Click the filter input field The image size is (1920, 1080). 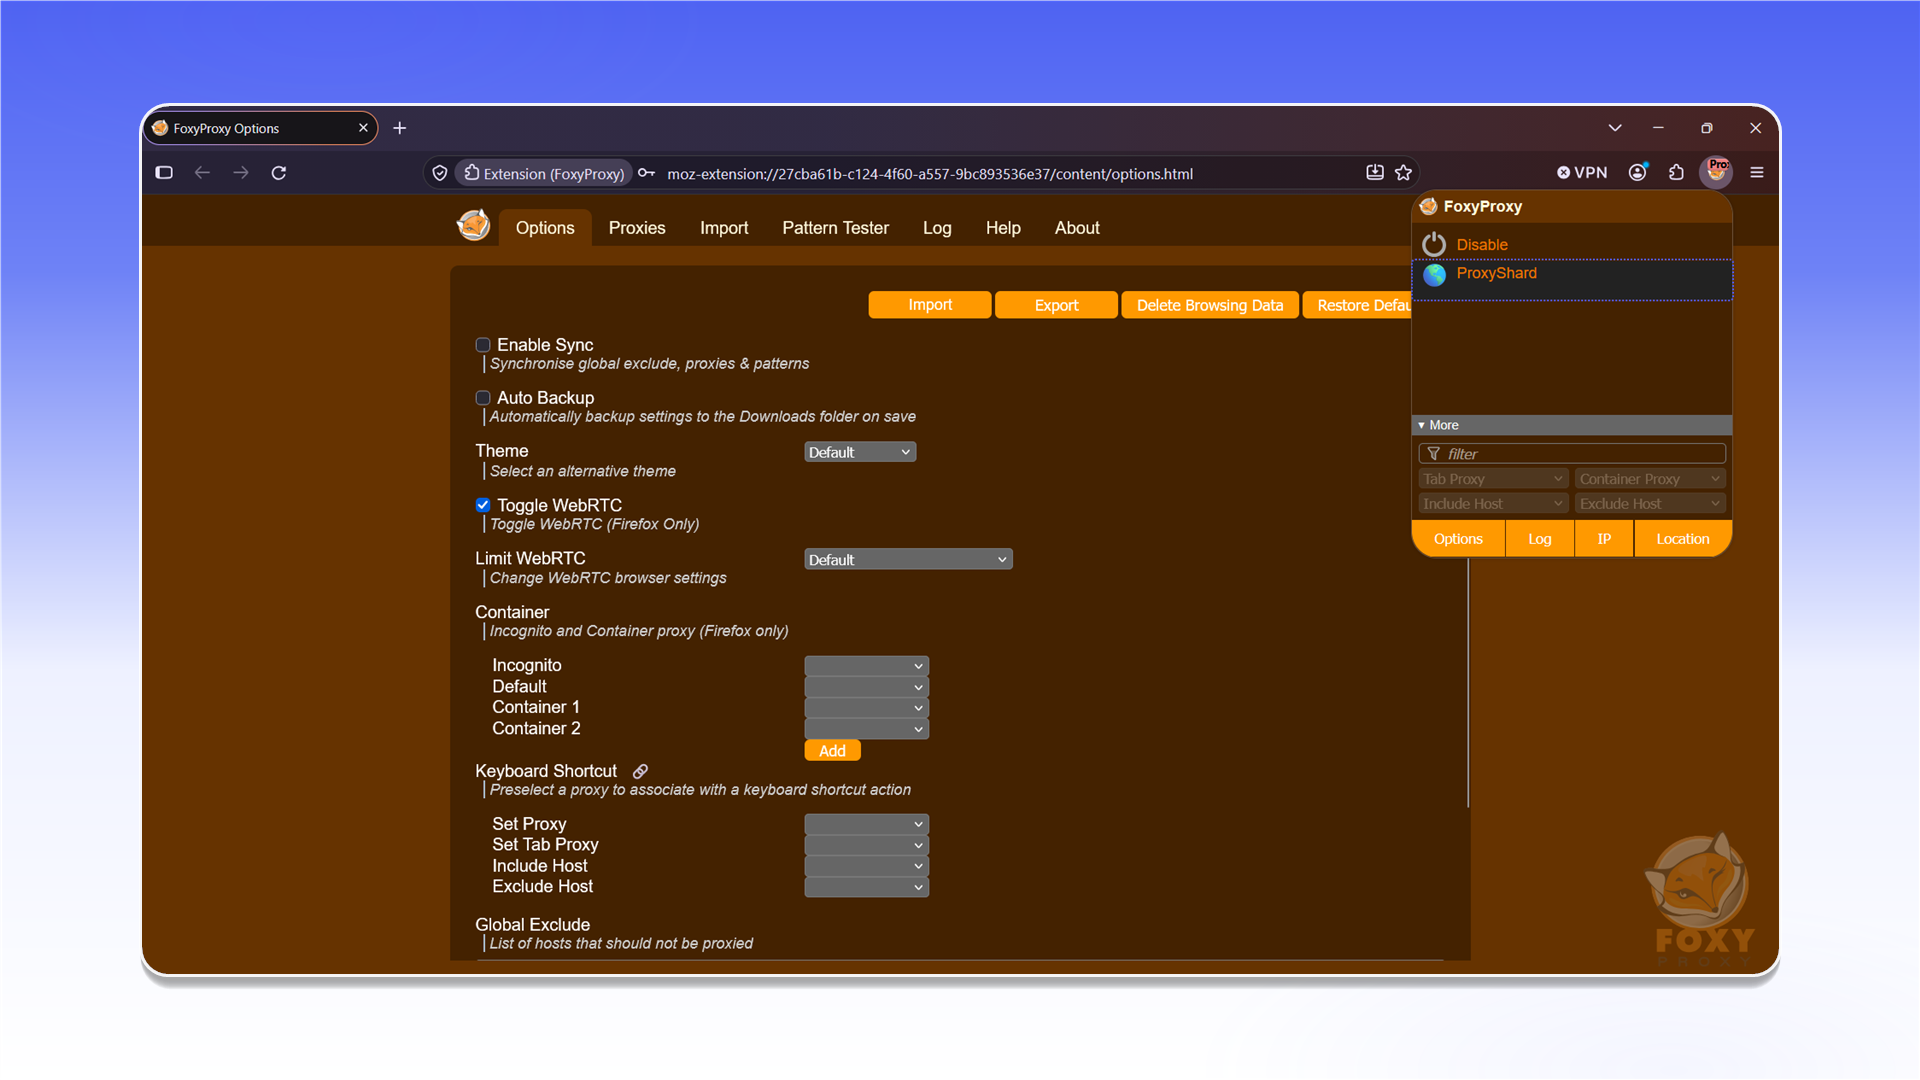pos(1571,454)
